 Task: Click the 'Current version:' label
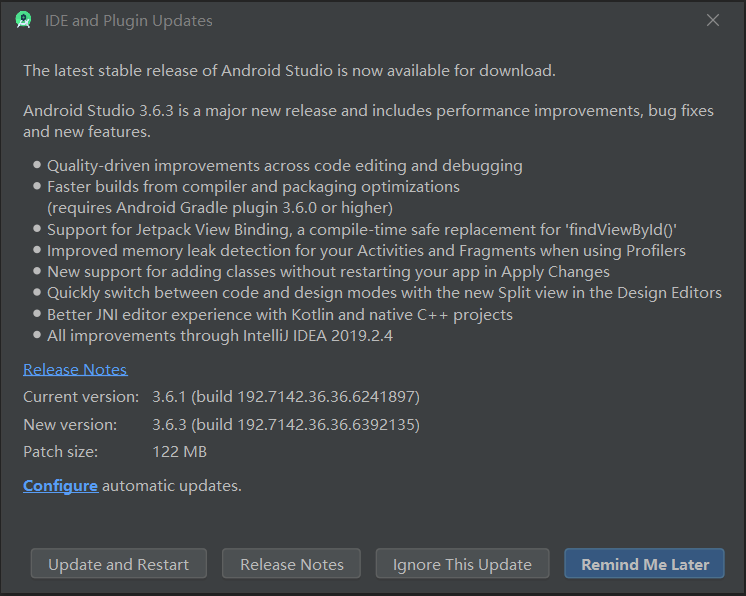click(81, 397)
